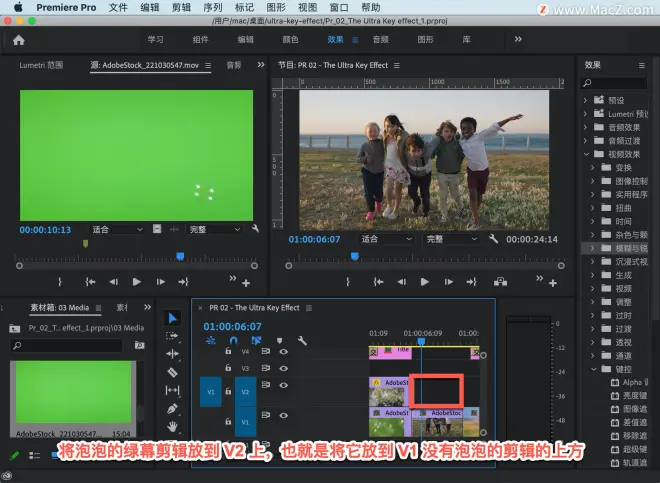This screenshot has height=483, width=660.
Task: Select the Razor tool
Action: [x=172, y=372]
